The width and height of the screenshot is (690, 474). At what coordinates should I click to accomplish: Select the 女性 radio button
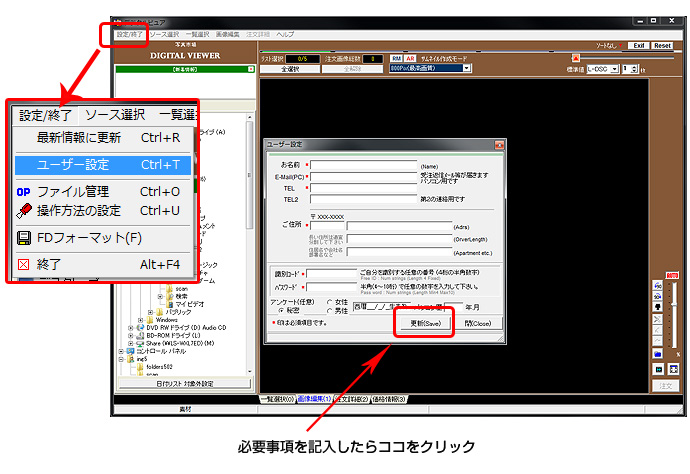[x=326, y=301]
